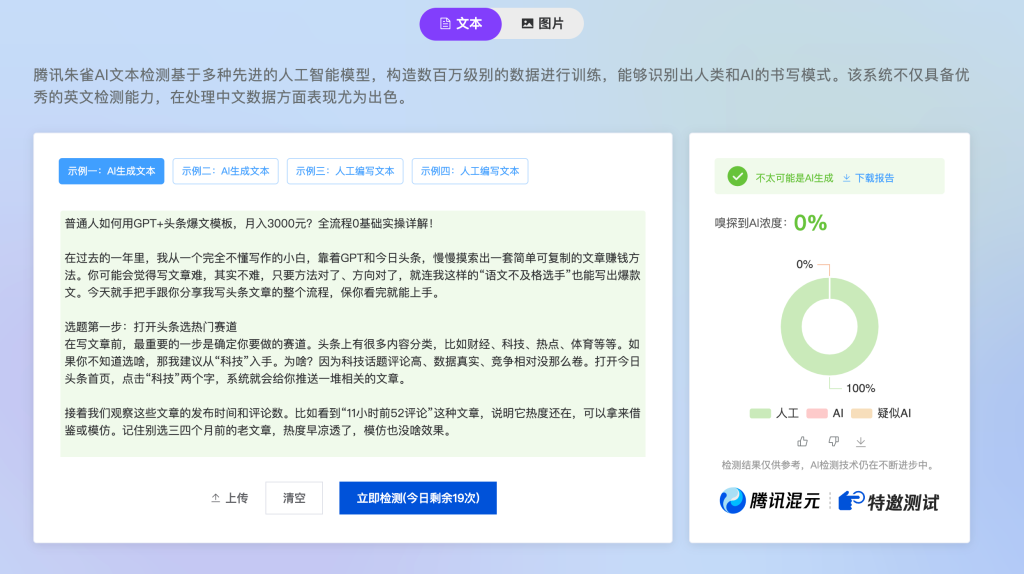Select 示例四：人工编写文本
This screenshot has width=1024, height=574.
click(470, 171)
